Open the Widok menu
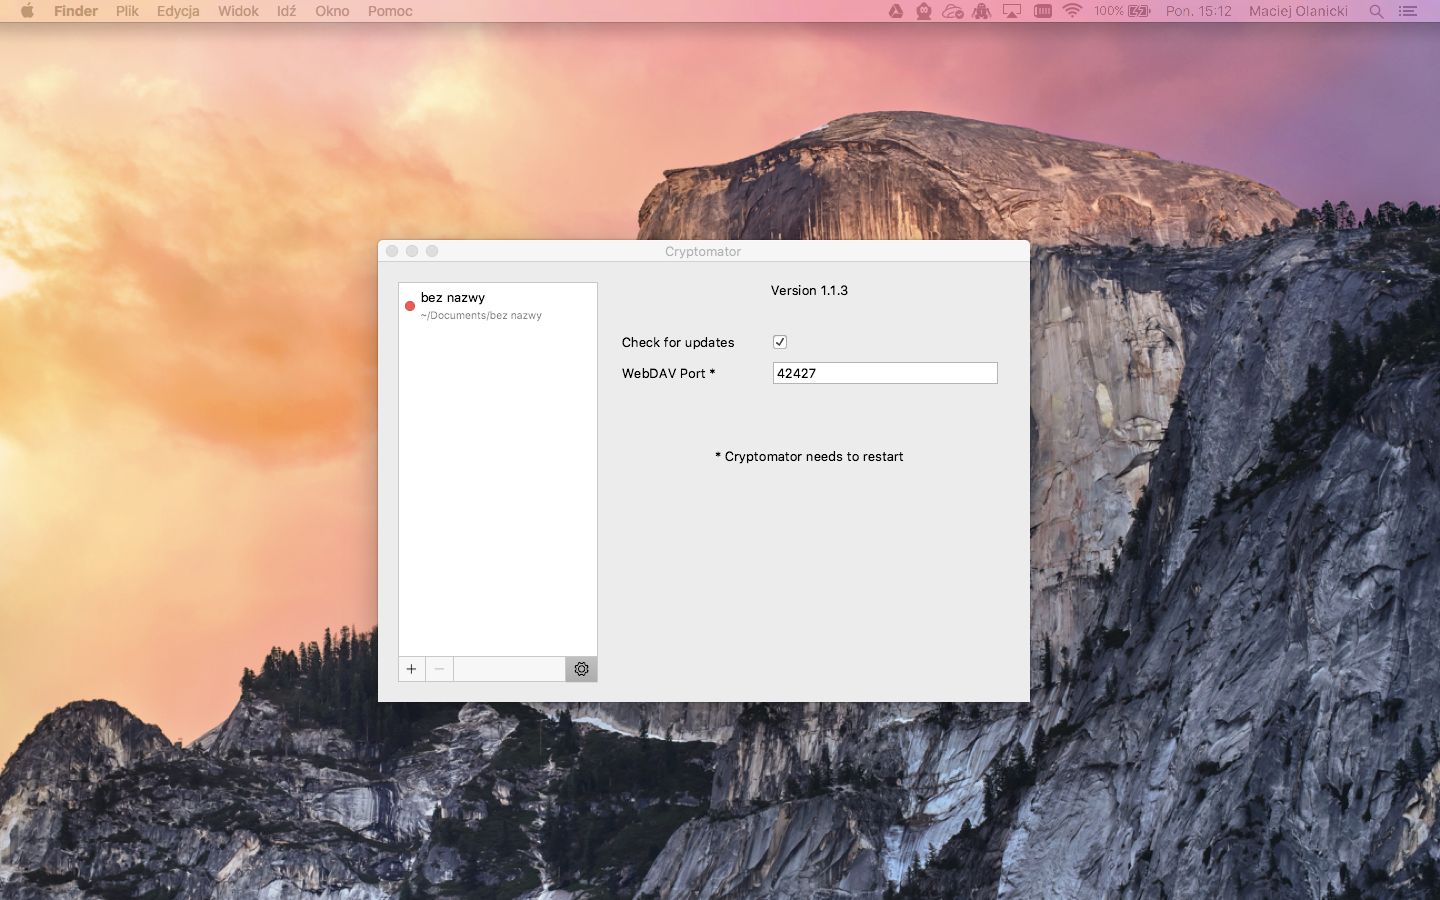This screenshot has width=1440, height=900. tap(238, 11)
